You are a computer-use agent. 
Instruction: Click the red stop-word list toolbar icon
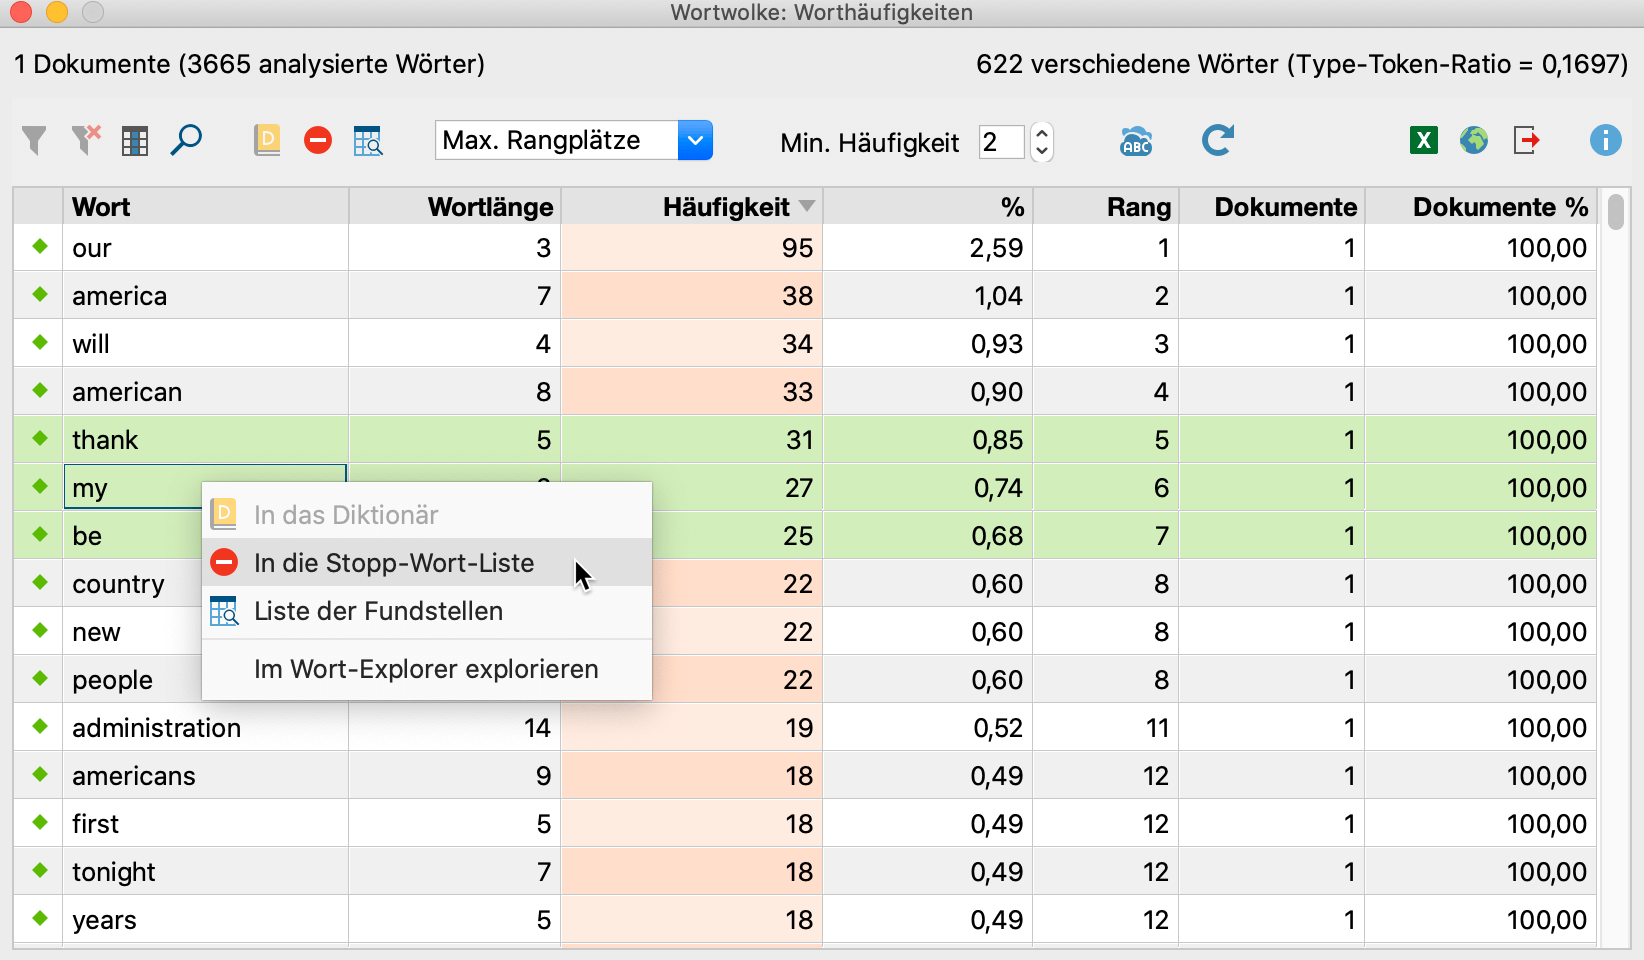tap(318, 140)
